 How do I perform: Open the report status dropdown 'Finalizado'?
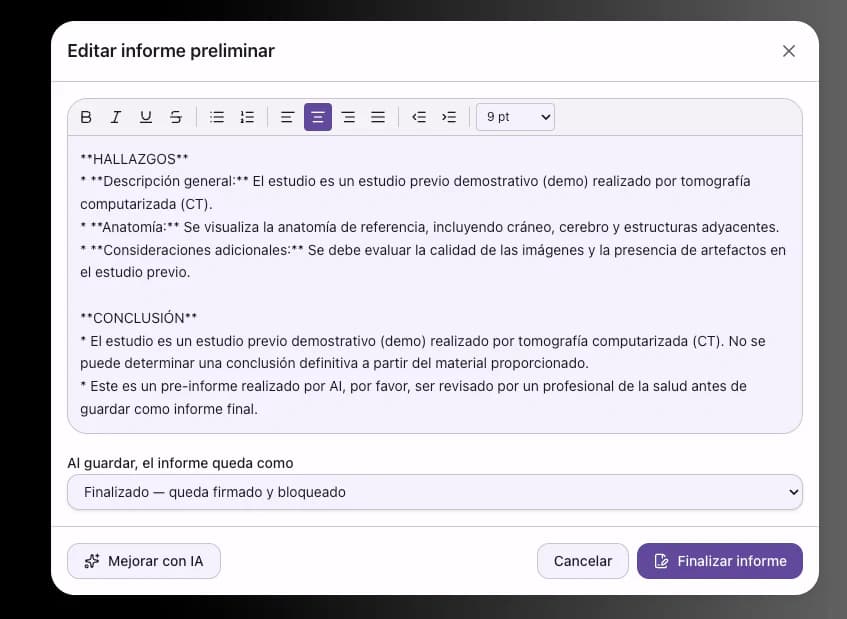point(435,492)
